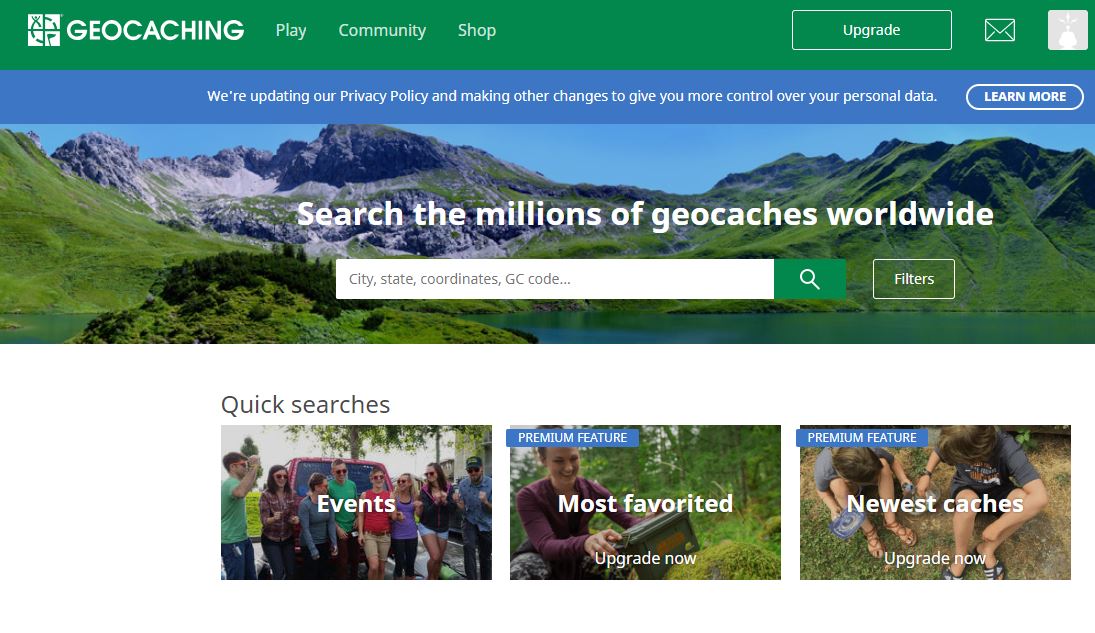Click Premium Feature badge on Most favorited
Viewport: 1095px width, 633px height.
pyautogui.click(x=572, y=438)
